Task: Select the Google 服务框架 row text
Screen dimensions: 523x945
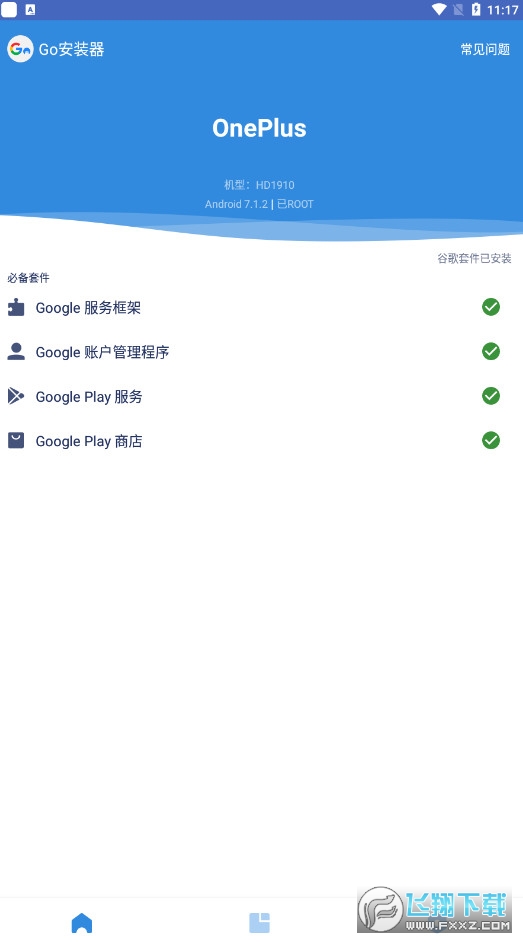Action: click(88, 308)
